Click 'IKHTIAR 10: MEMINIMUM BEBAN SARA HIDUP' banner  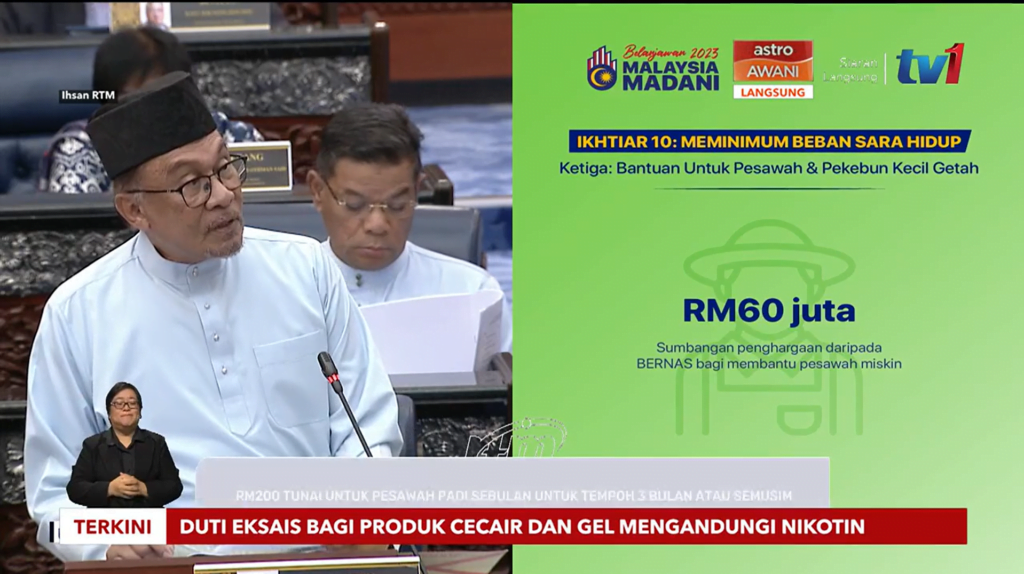click(769, 141)
